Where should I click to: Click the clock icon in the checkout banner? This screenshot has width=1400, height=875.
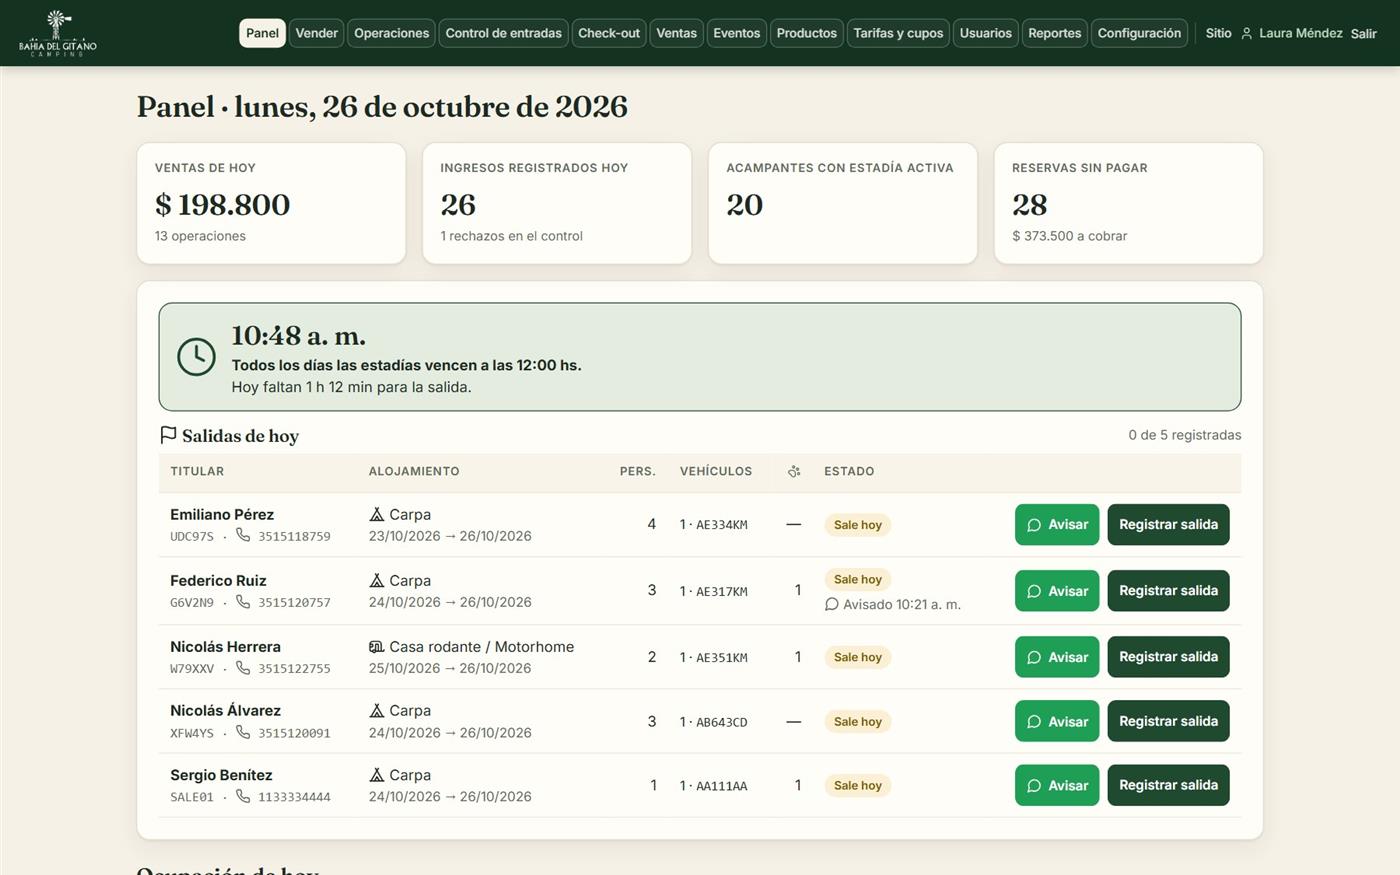(196, 357)
